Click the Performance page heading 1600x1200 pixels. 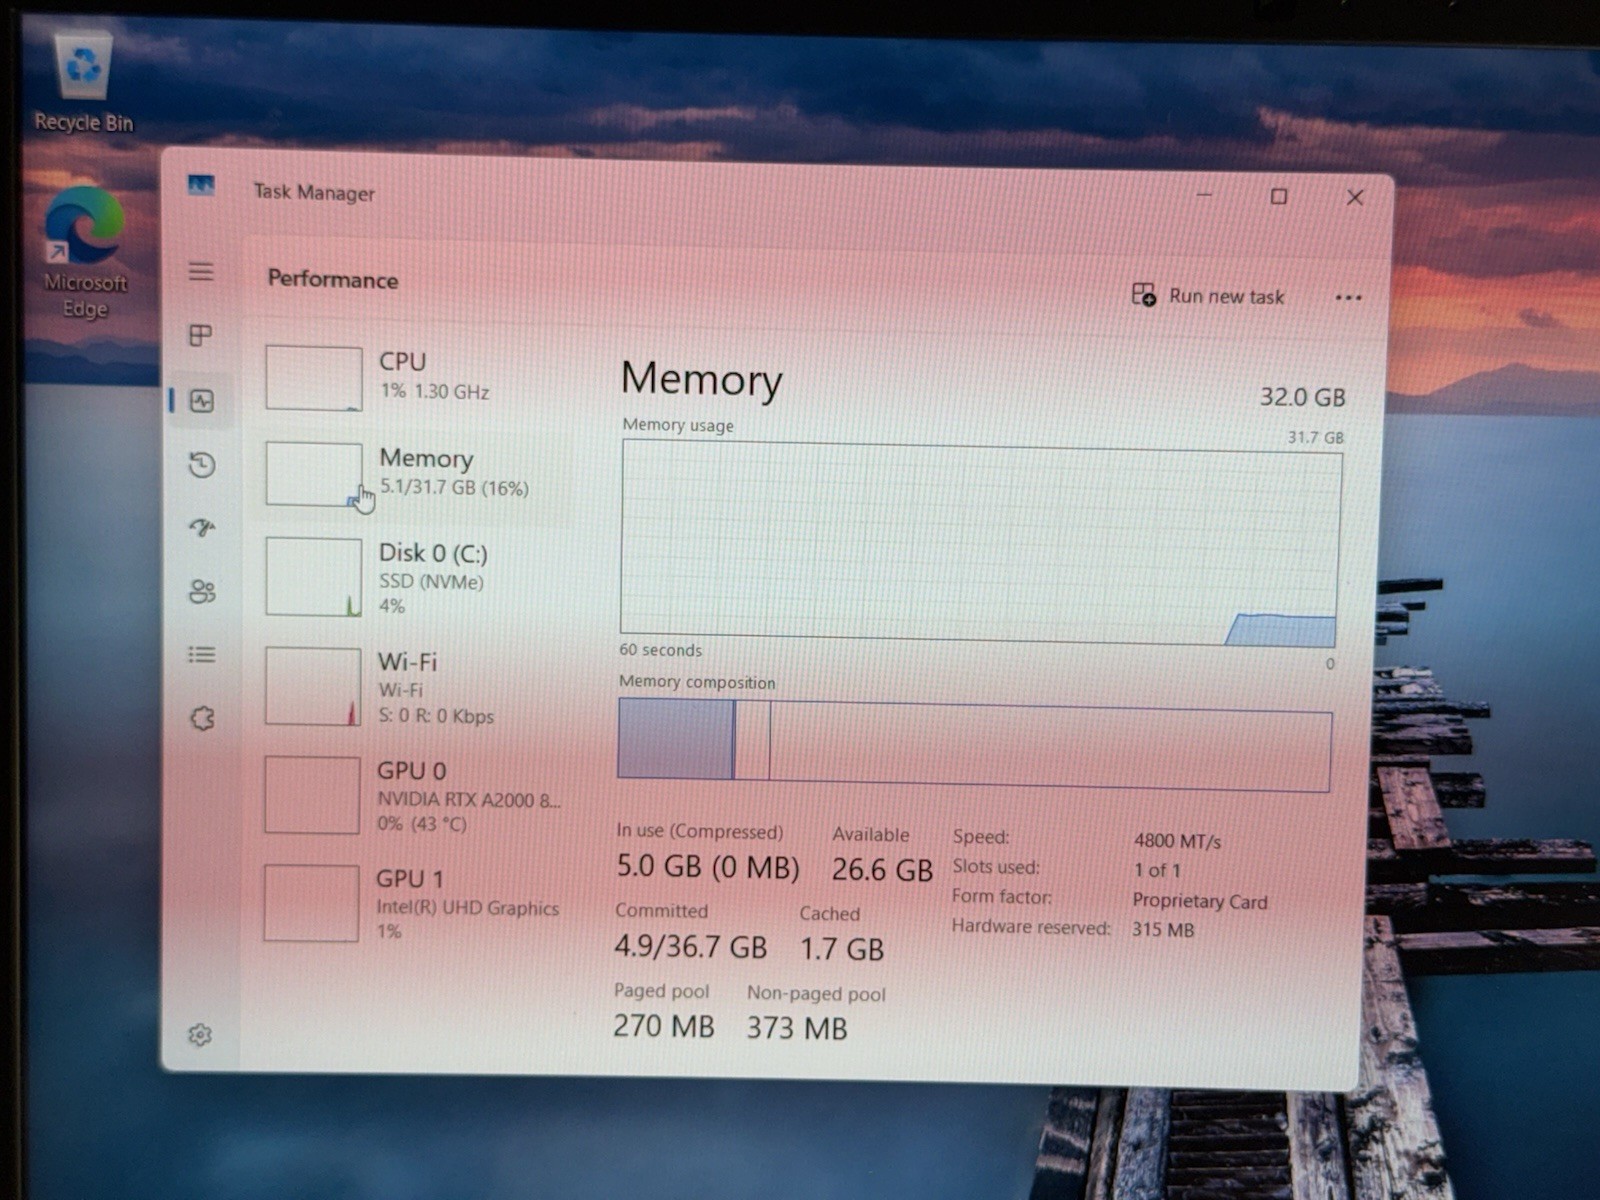[333, 279]
